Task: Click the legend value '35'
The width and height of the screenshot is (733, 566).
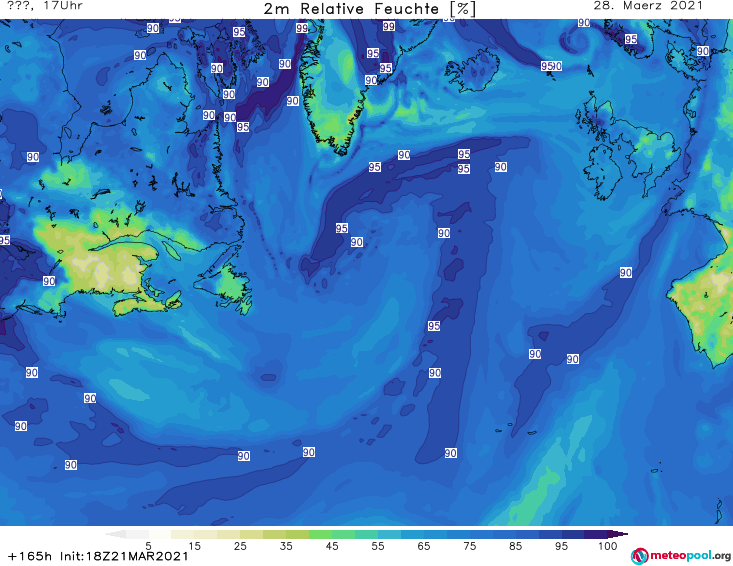Action: pyautogui.click(x=286, y=546)
